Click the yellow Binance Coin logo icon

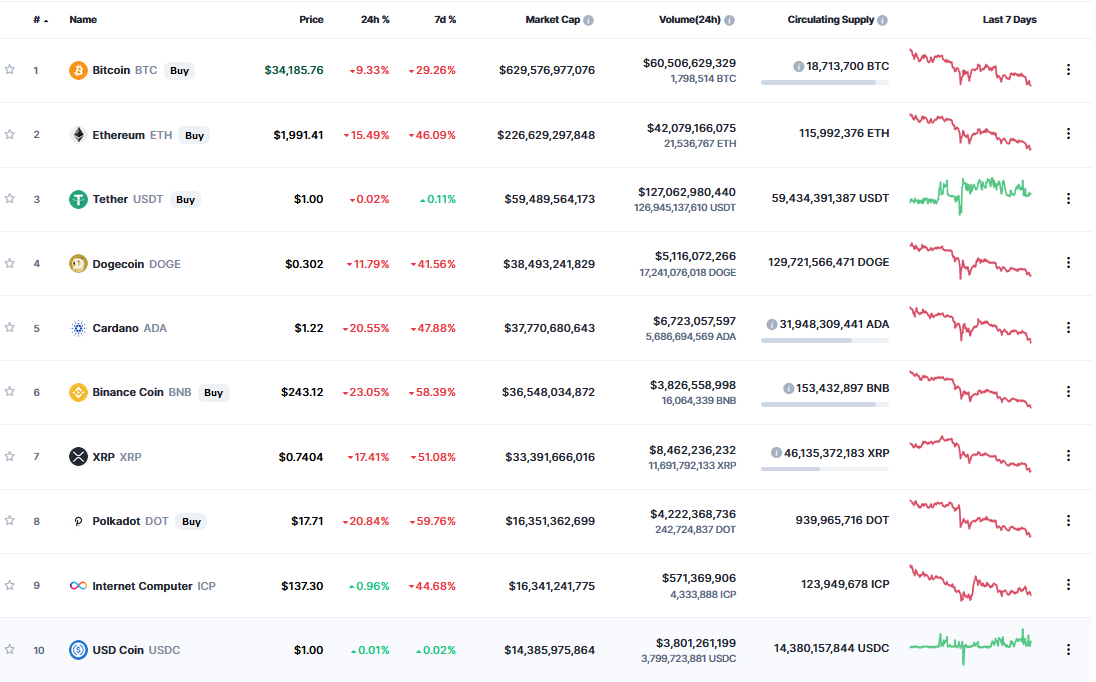78,392
